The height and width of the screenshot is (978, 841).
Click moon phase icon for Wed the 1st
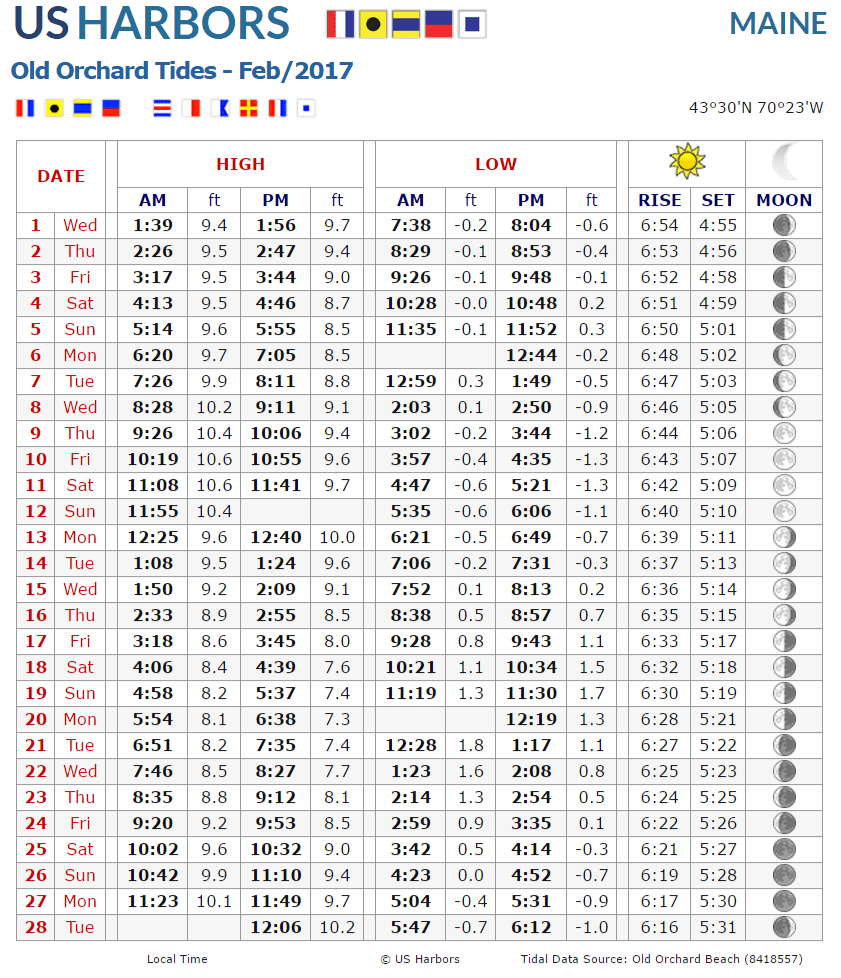pyautogui.click(x=784, y=225)
